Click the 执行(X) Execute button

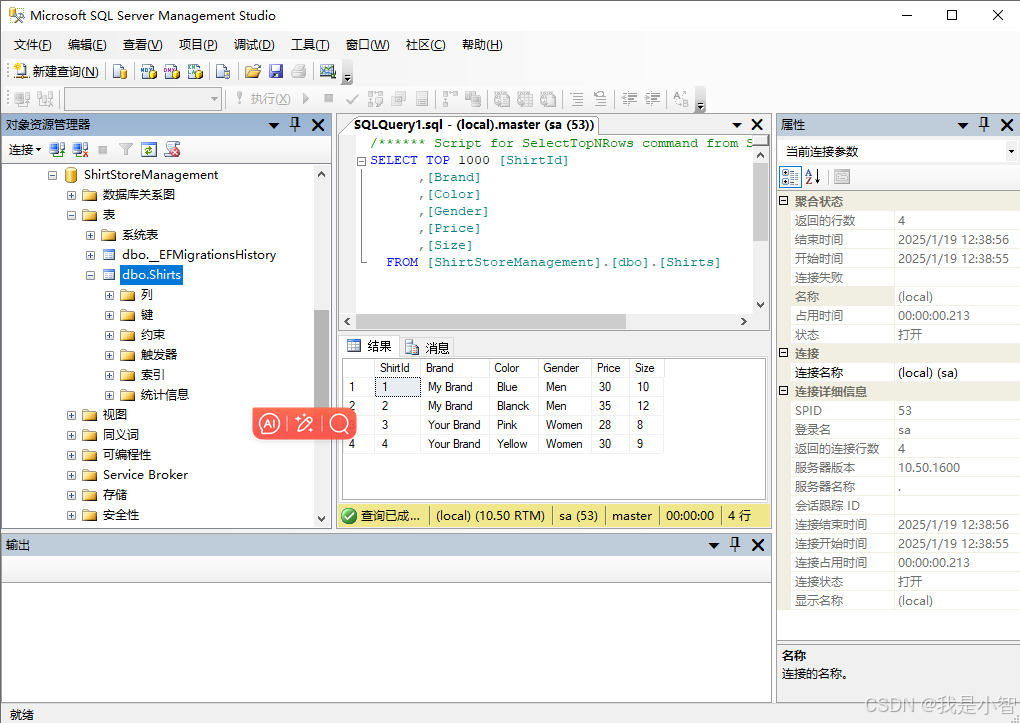(263, 98)
